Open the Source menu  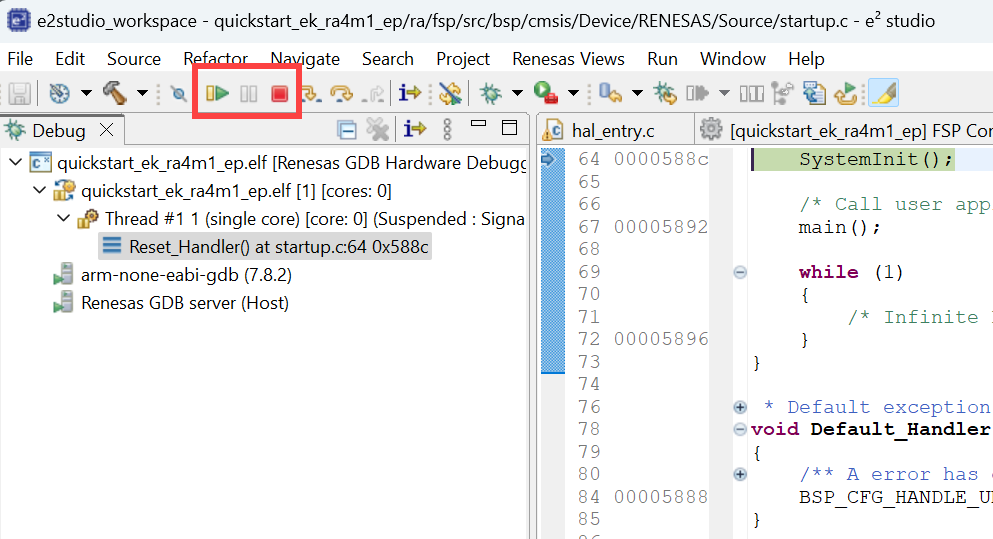coord(134,59)
